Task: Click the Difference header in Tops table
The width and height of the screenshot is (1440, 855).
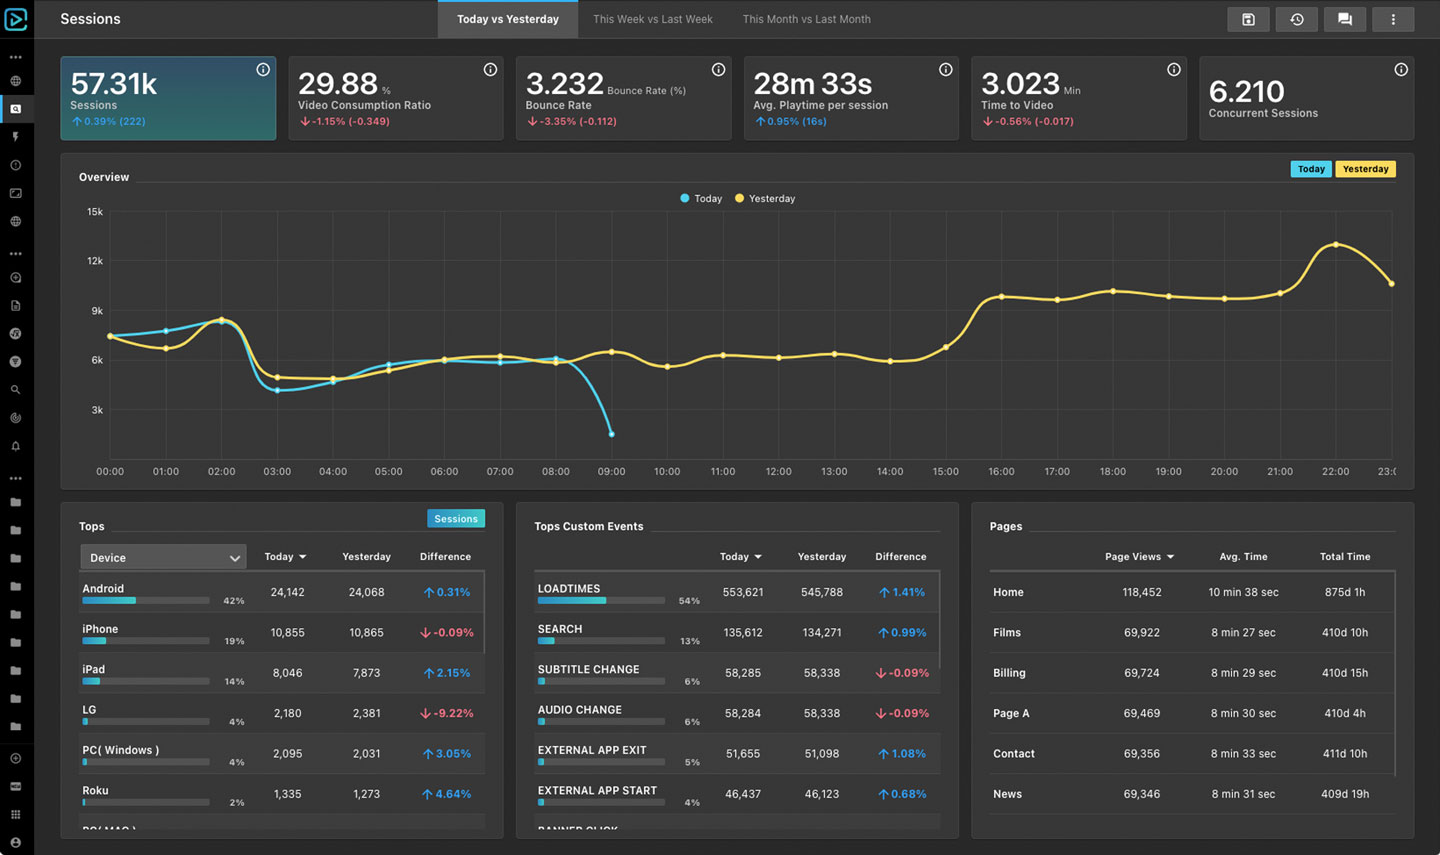Action: click(445, 557)
